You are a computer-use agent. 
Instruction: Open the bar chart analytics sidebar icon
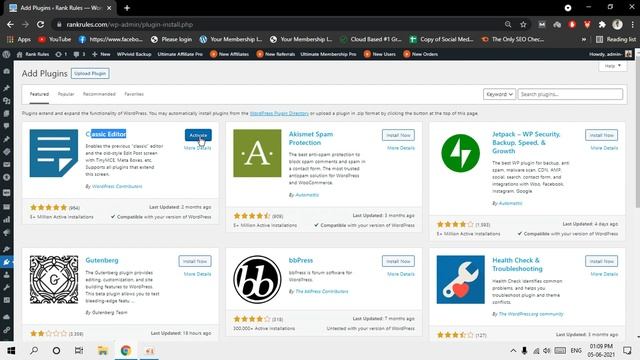7,220
